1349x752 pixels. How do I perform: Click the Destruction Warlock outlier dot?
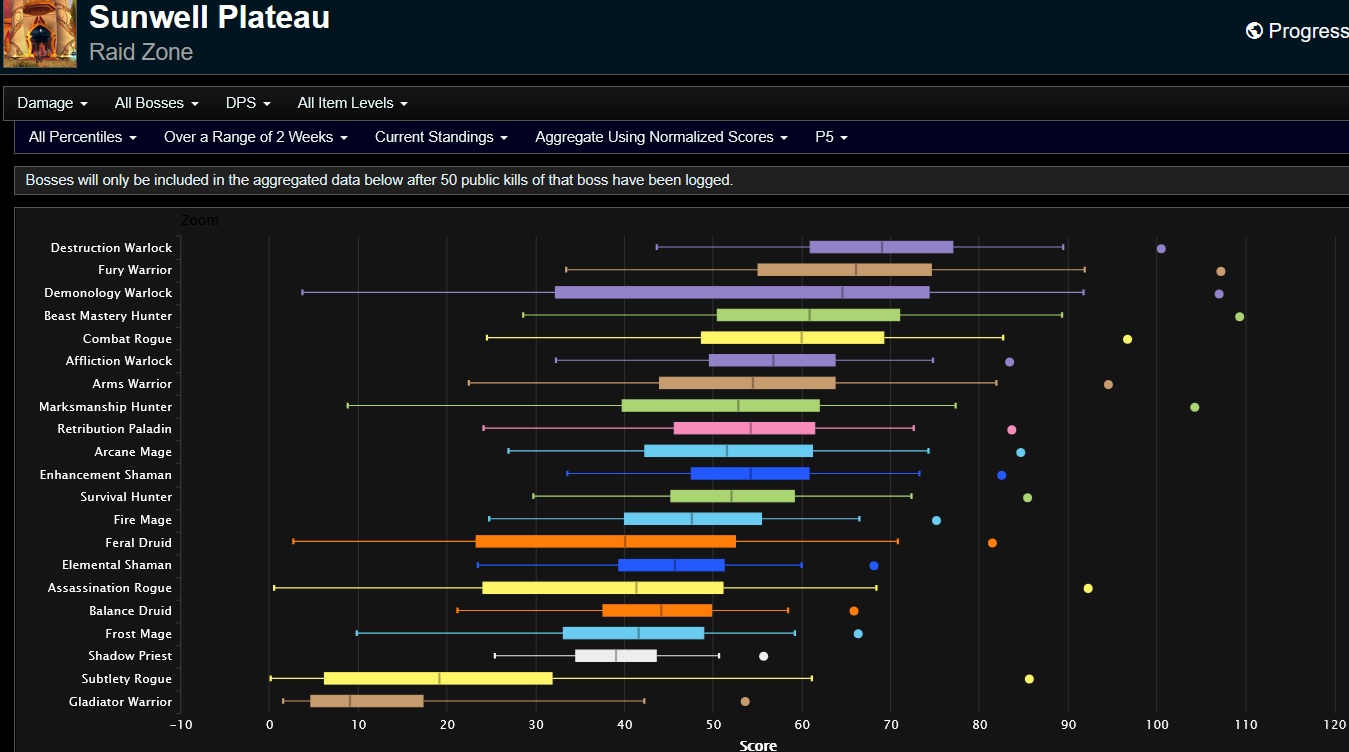[1161, 248]
